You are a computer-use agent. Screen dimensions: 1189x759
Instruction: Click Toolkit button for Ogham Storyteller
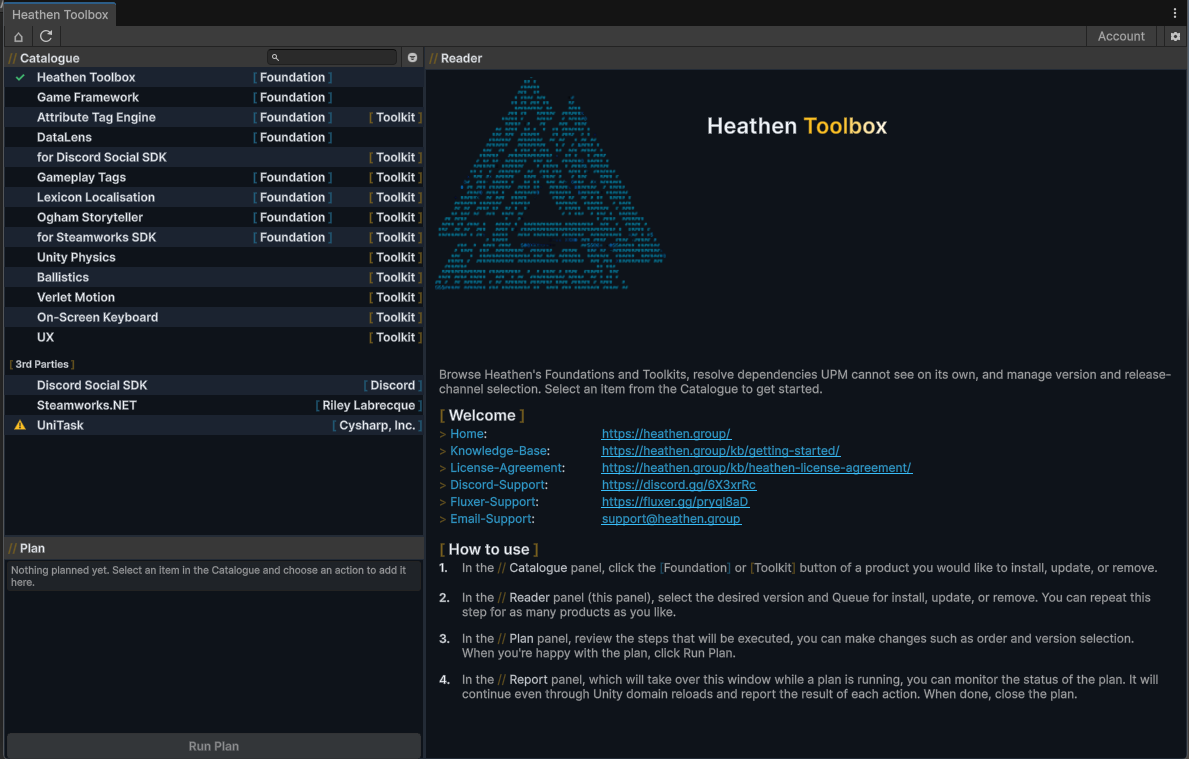click(x=395, y=218)
